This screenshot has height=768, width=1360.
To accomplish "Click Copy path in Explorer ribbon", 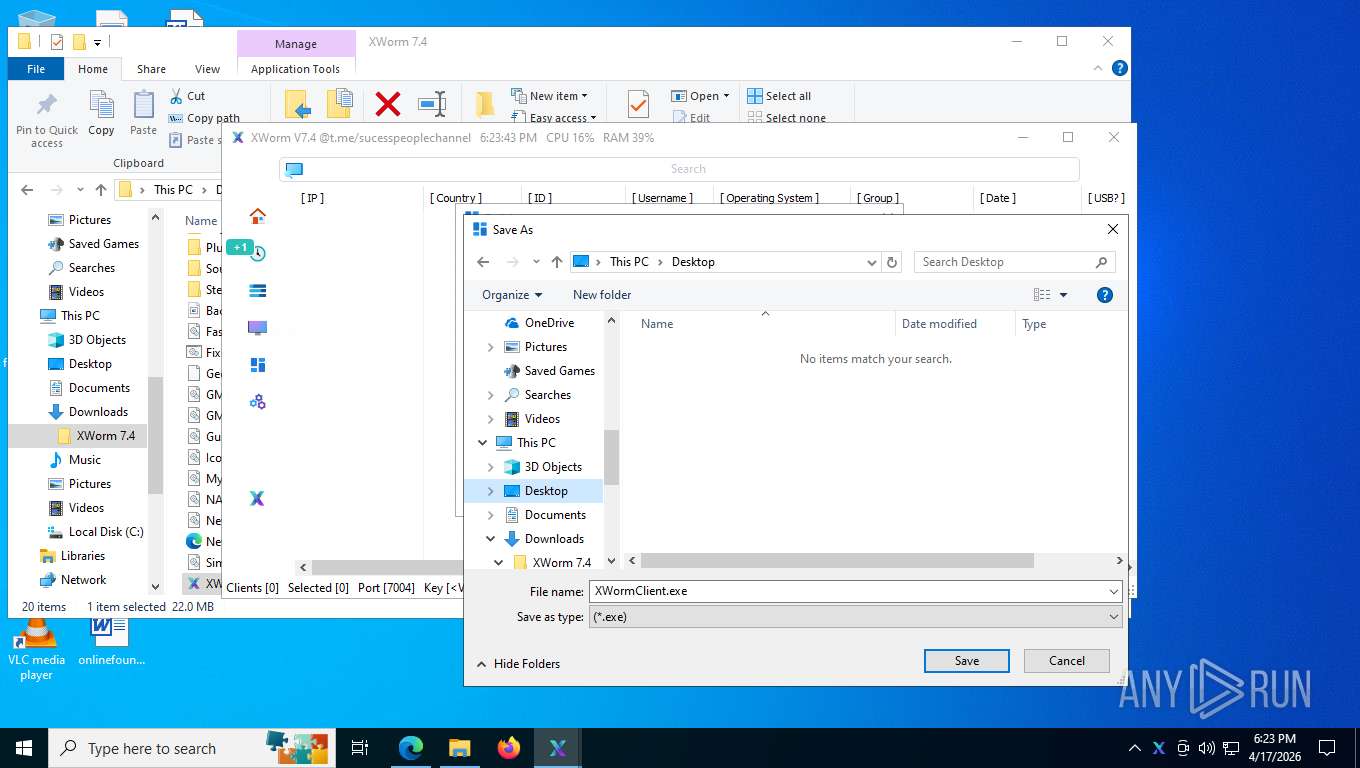I will (x=203, y=118).
